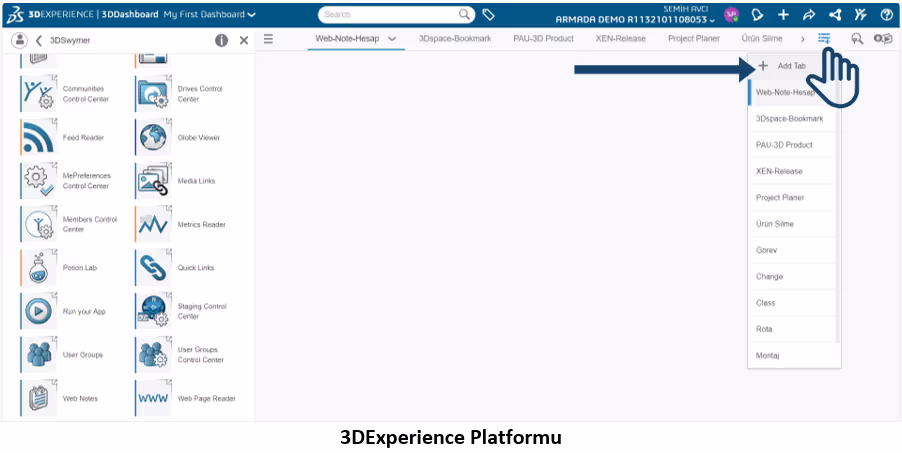Launch the Run your App icon
This screenshot has width=902, height=453.
click(x=39, y=311)
